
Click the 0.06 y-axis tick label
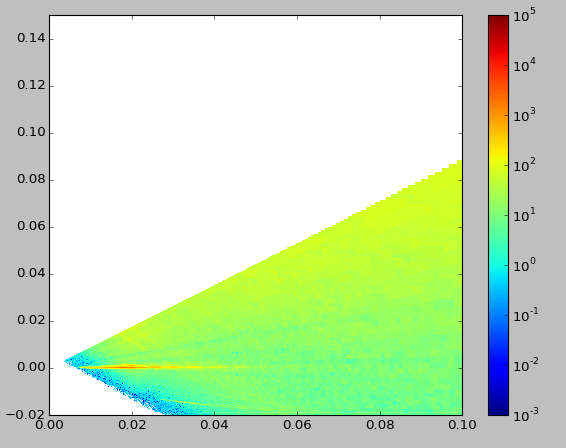click(31, 227)
